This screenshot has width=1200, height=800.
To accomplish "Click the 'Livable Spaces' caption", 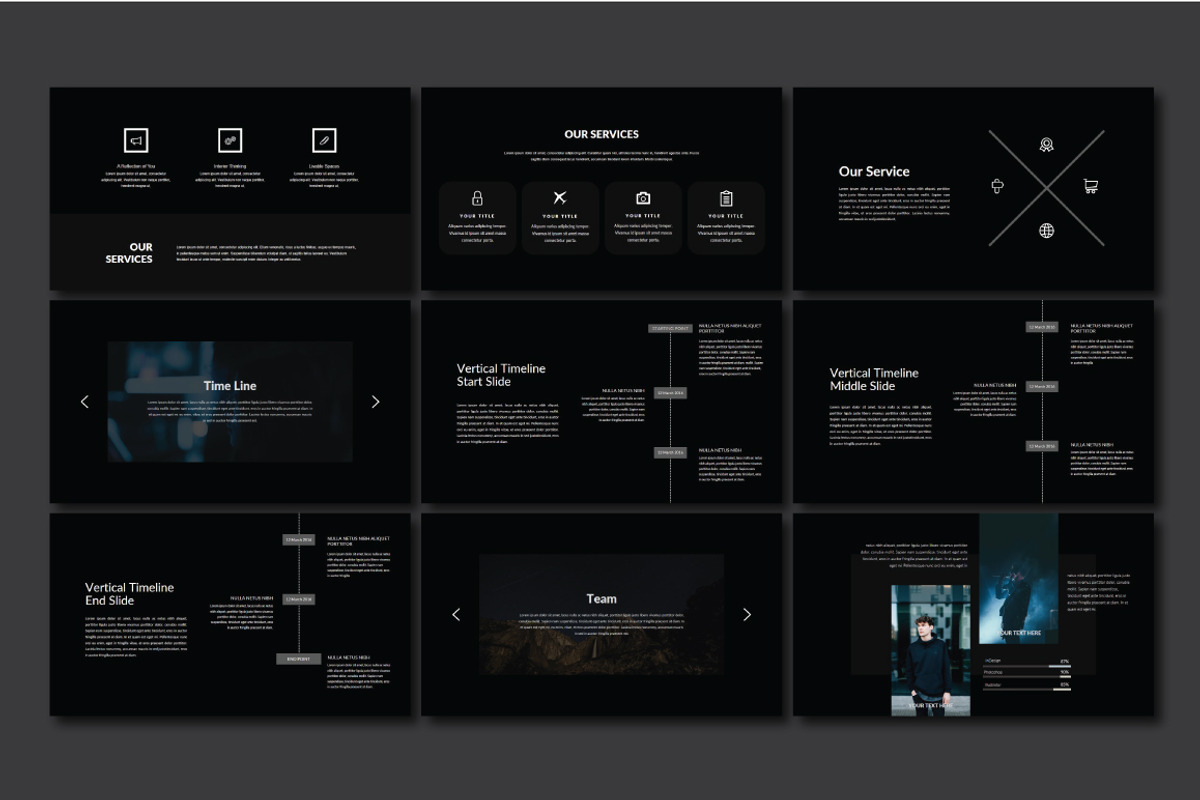I will coord(323,166).
